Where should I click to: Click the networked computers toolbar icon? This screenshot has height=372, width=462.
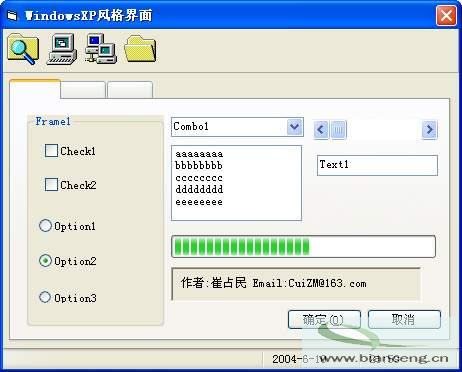click(100, 49)
